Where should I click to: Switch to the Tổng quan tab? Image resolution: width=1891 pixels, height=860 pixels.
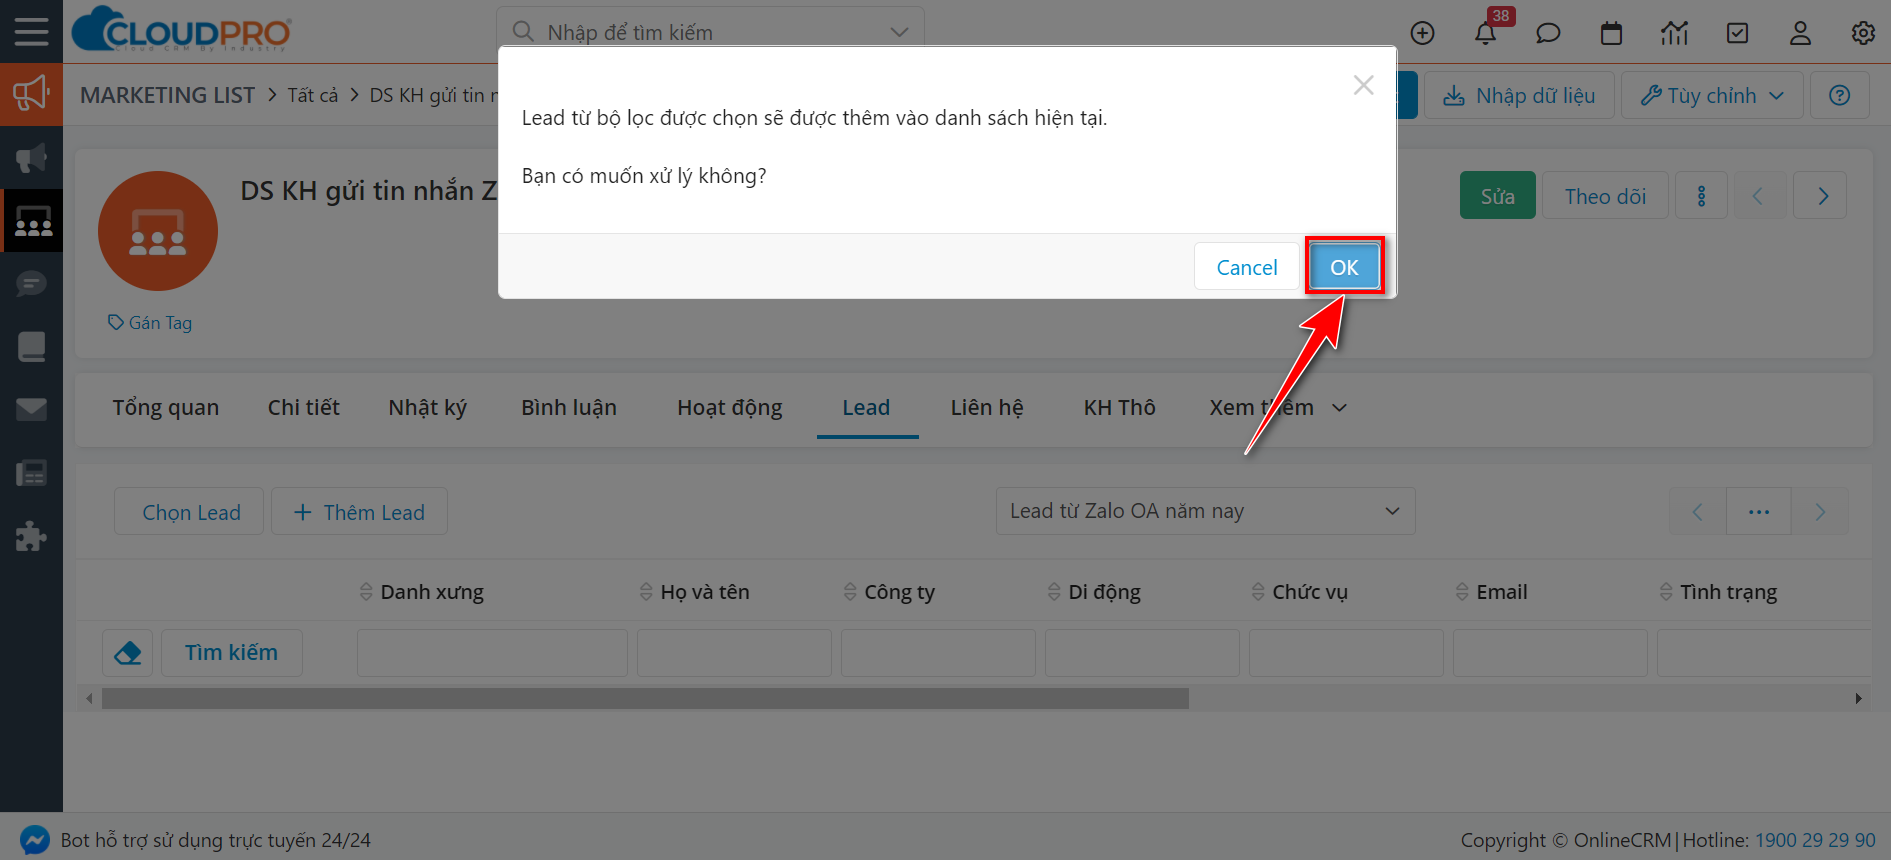(166, 408)
